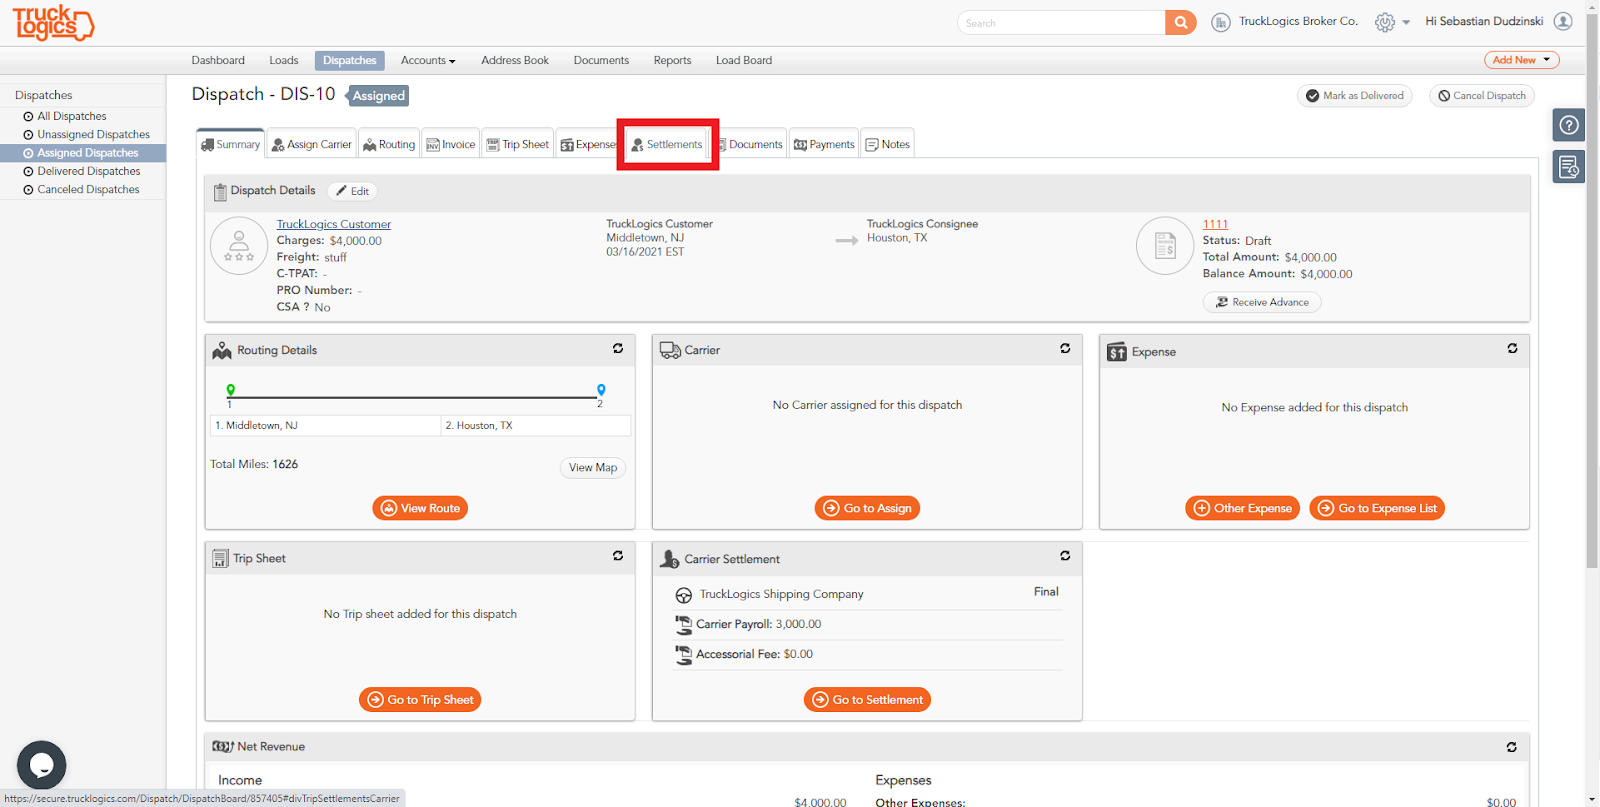1600x807 pixels.
Task: Expand the Accounts menu
Action: coord(428,61)
